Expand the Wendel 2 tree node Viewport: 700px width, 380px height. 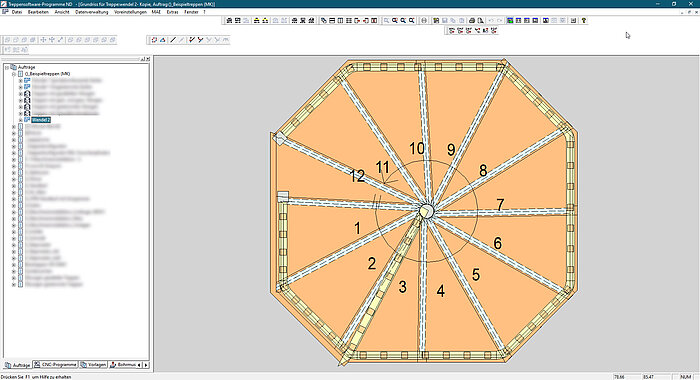coord(21,120)
